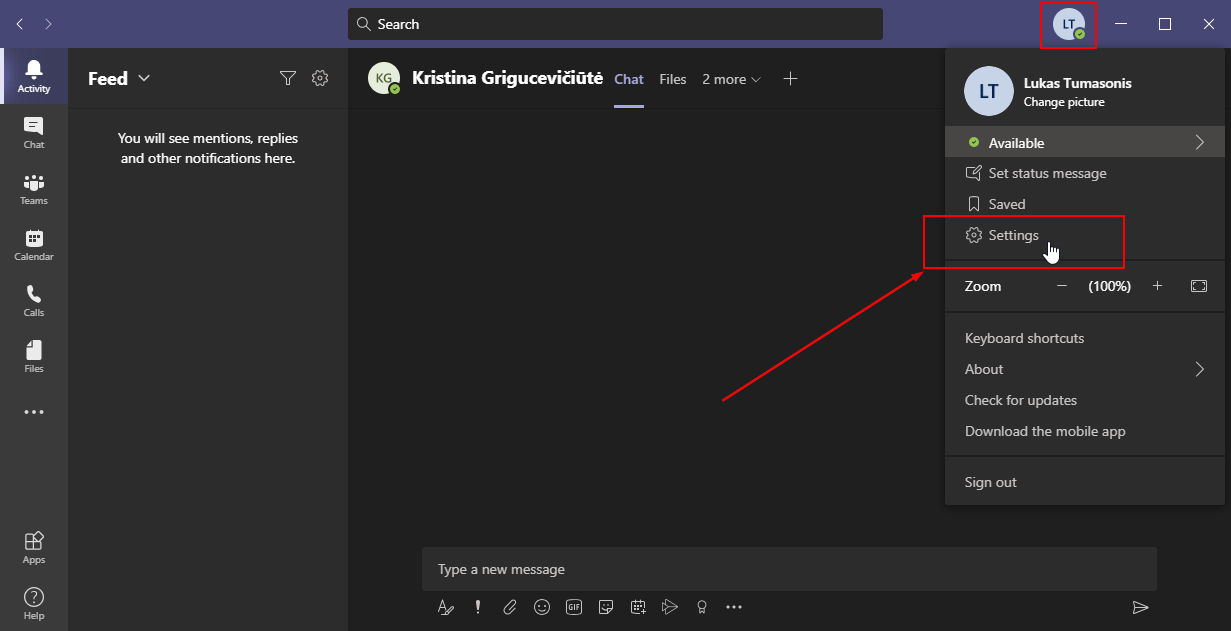Navigate back with the left arrow
1231x631 pixels.
click(19, 24)
